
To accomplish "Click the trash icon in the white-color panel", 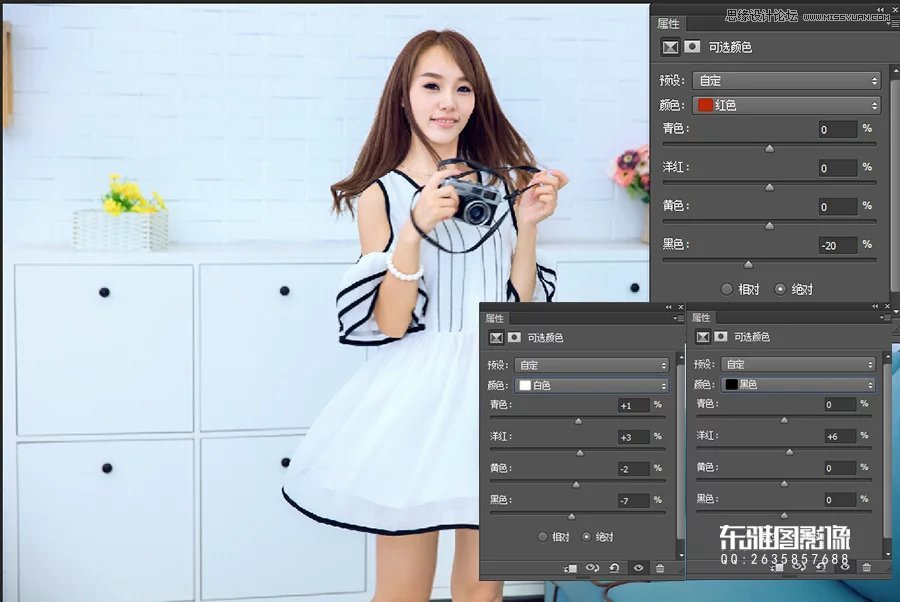I will coord(660,568).
